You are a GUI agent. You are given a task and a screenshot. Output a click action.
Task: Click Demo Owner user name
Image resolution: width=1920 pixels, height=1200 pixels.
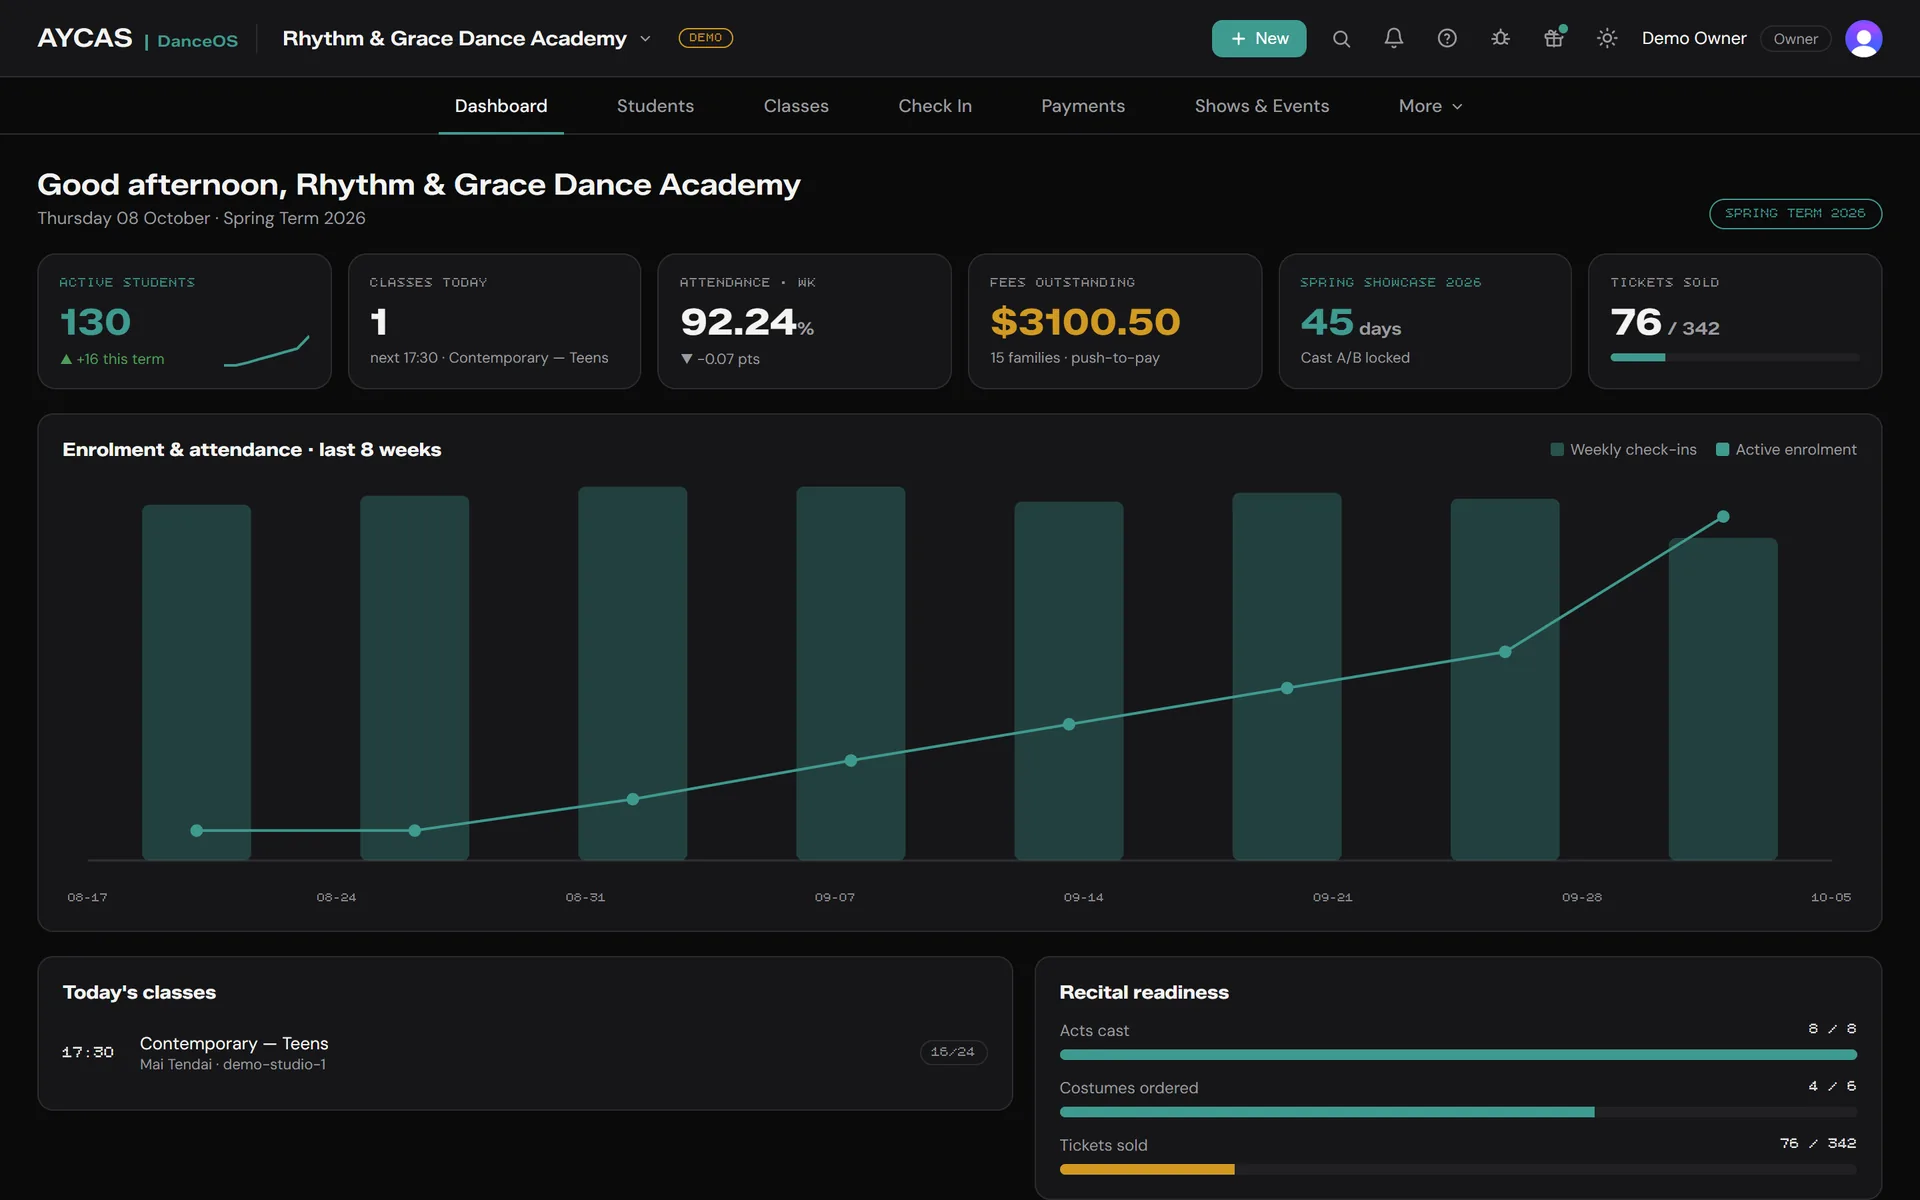coord(1694,39)
